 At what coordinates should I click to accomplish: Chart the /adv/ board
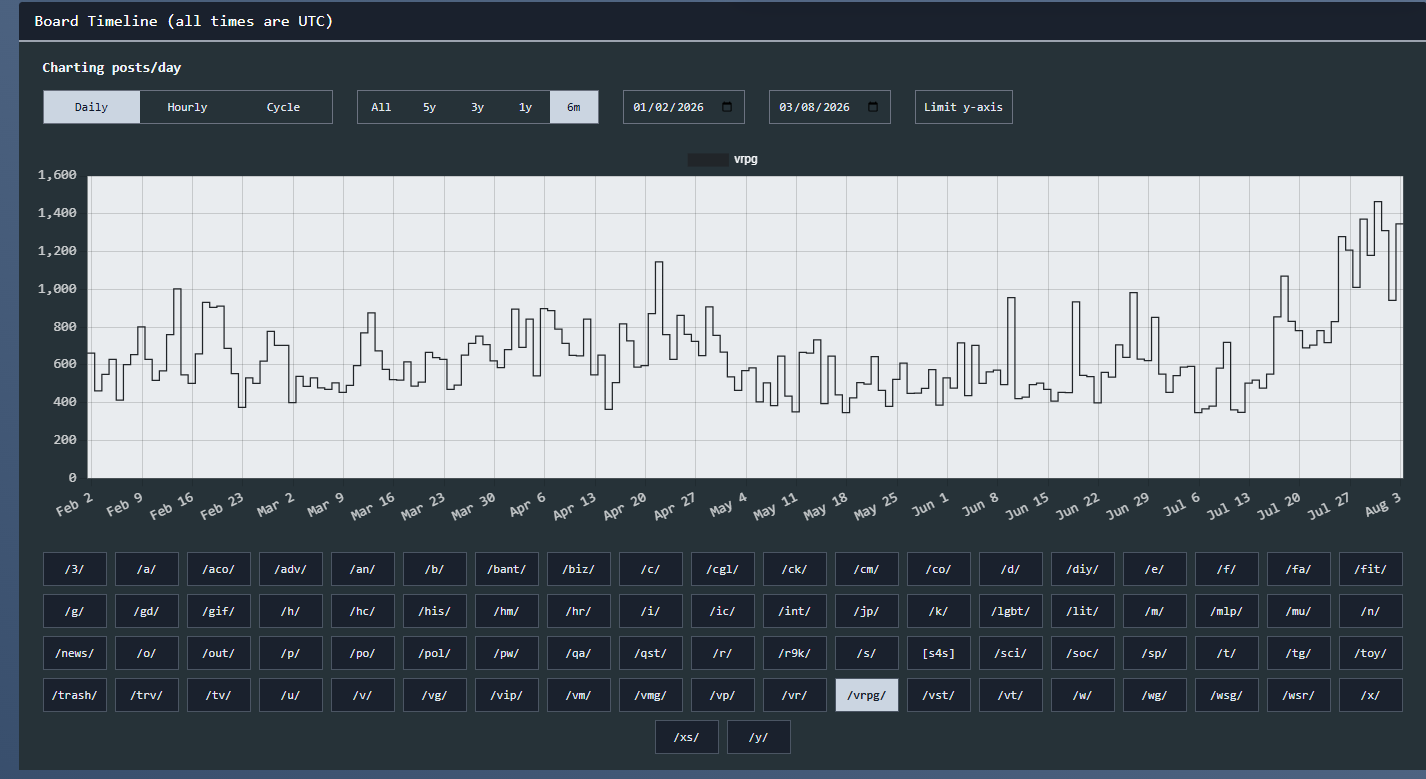click(x=291, y=569)
